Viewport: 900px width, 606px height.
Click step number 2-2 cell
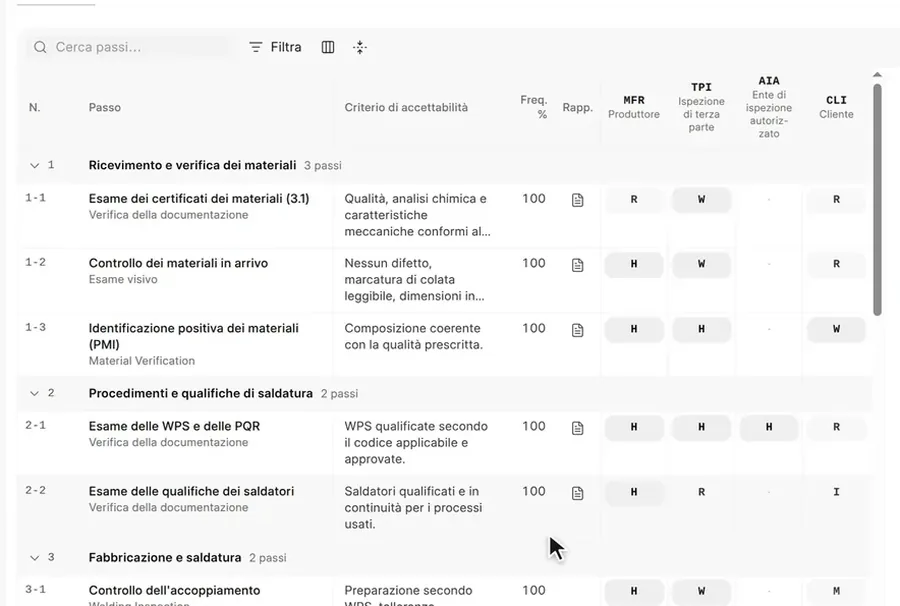pyautogui.click(x=35, y=491)
